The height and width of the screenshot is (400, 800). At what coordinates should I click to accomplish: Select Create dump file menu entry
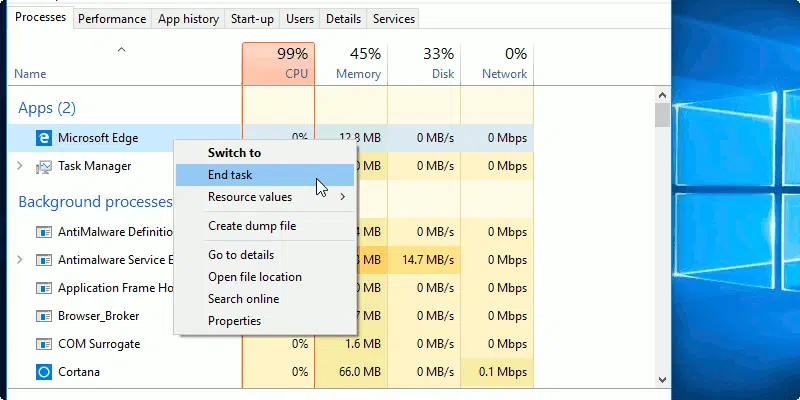click(251, 226)
